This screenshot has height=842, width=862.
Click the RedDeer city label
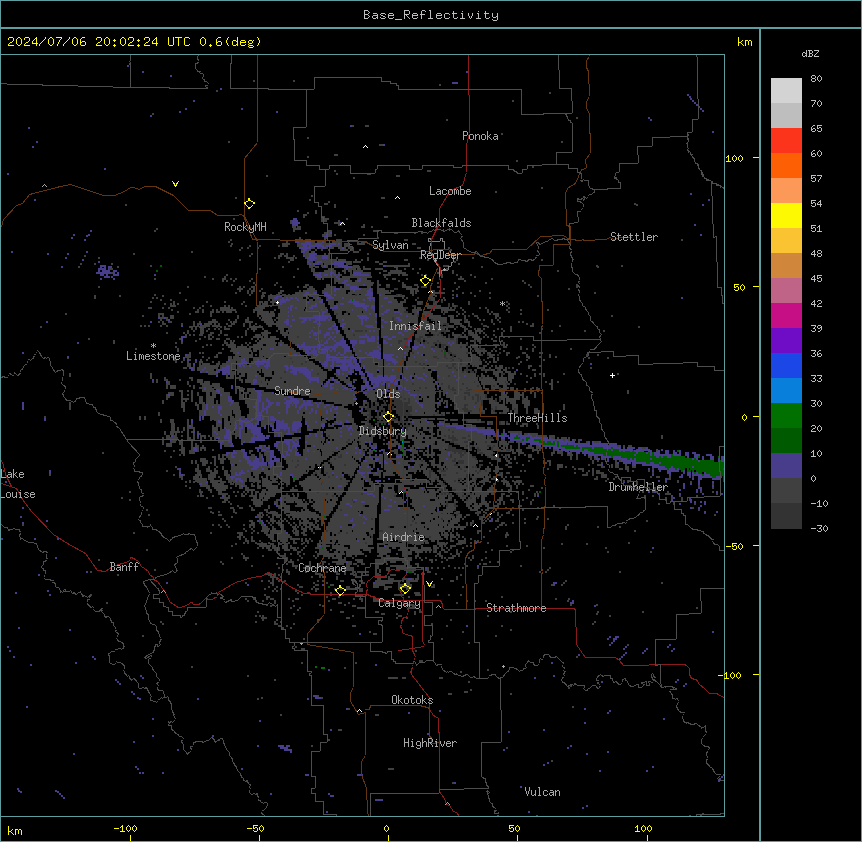pyautogui.click(x=440, y=255)
